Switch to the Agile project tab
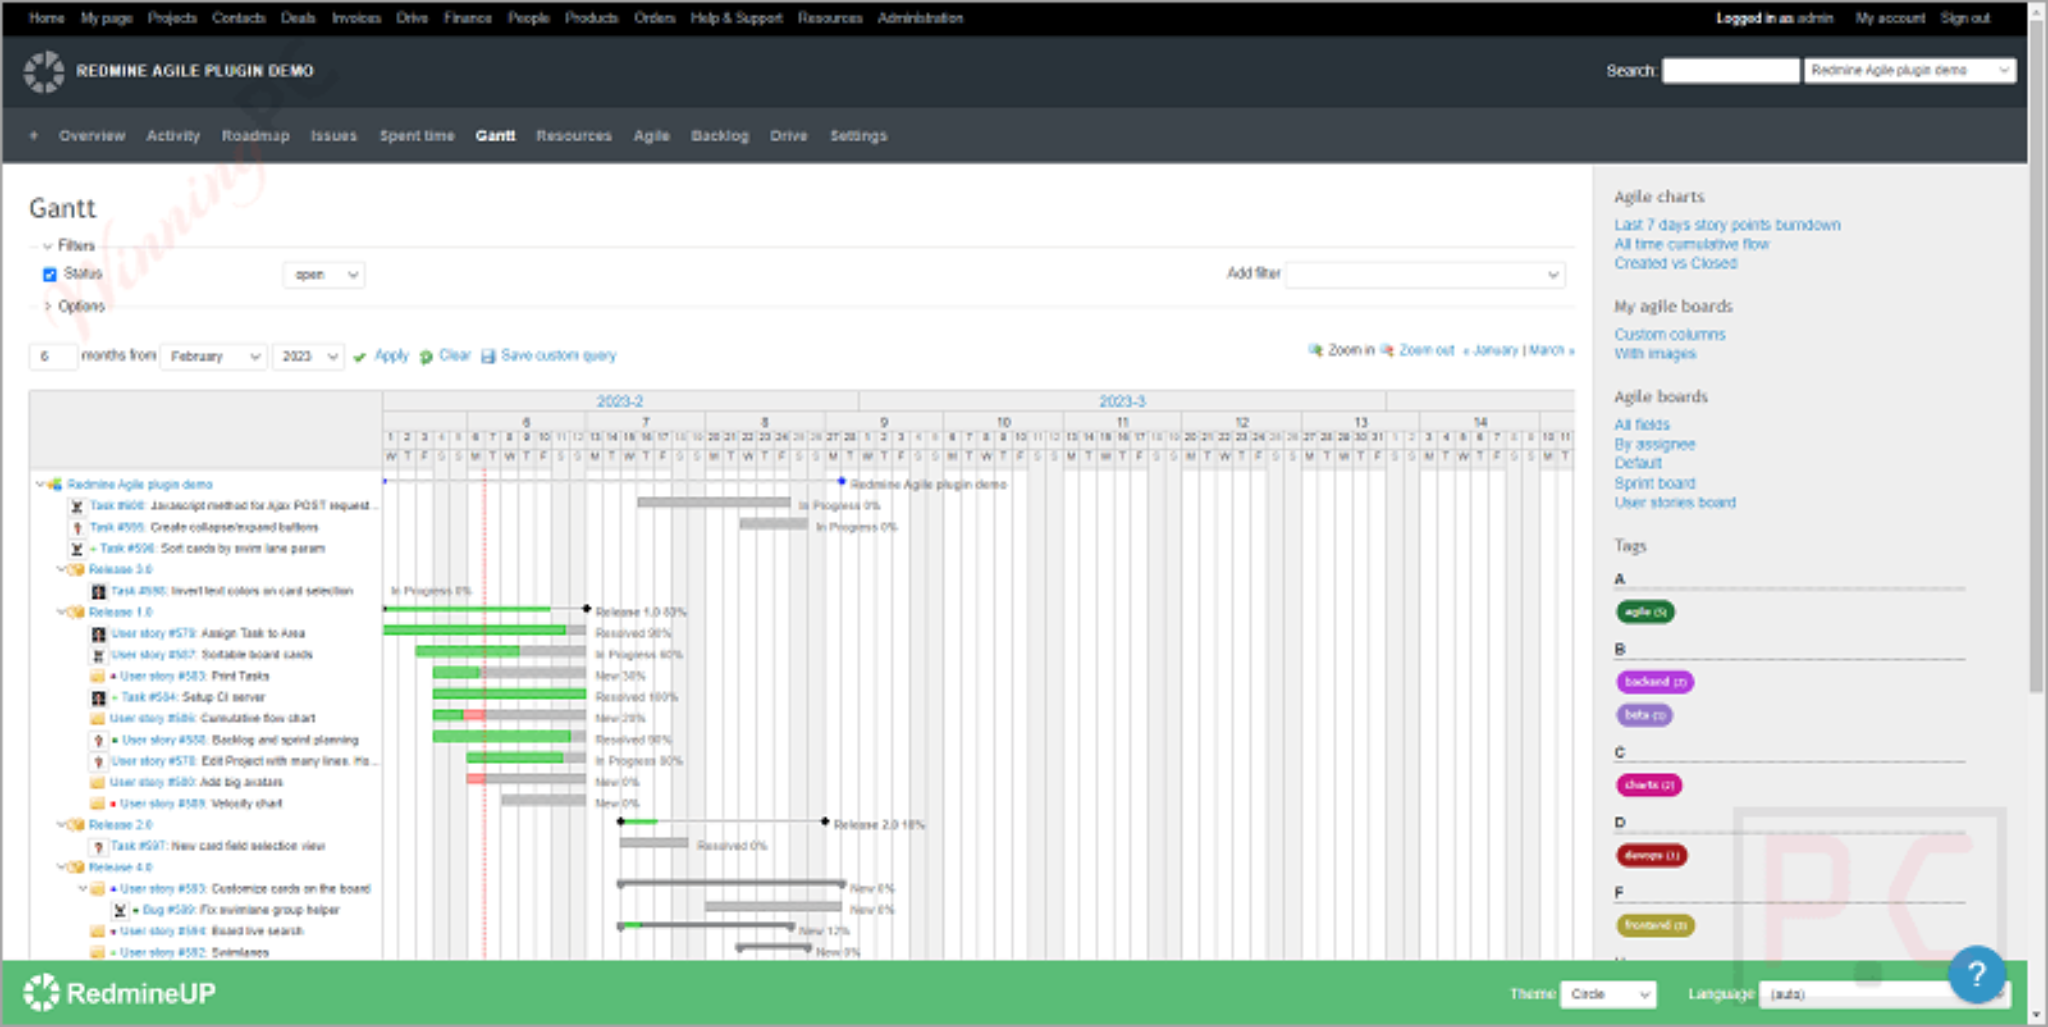Screen dimensions: 2048x1027 [651, 135]
